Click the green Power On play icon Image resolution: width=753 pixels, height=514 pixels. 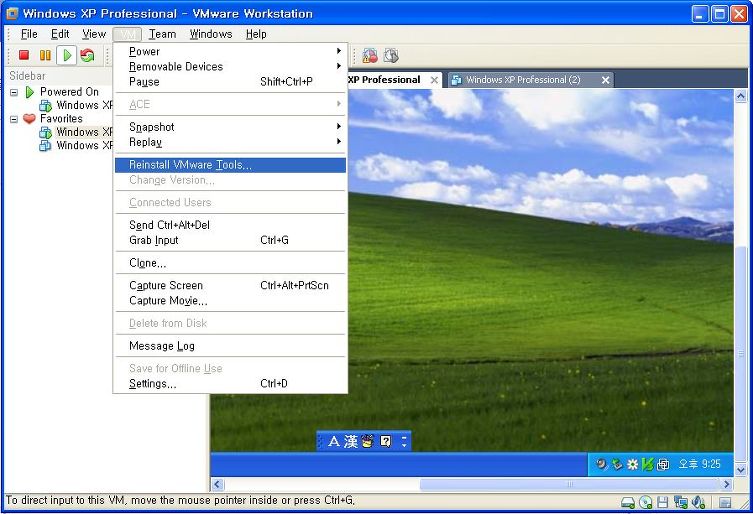[x=67, y=55]
